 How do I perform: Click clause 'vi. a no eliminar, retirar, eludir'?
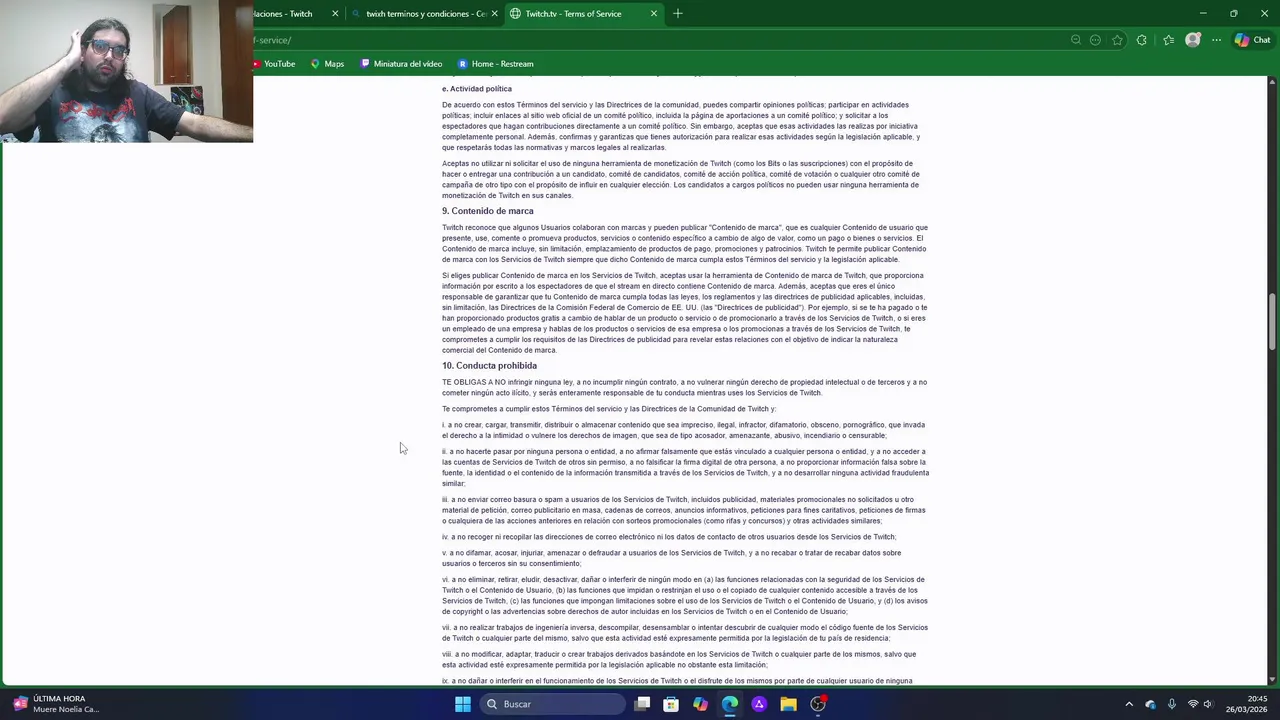[685, 595]
